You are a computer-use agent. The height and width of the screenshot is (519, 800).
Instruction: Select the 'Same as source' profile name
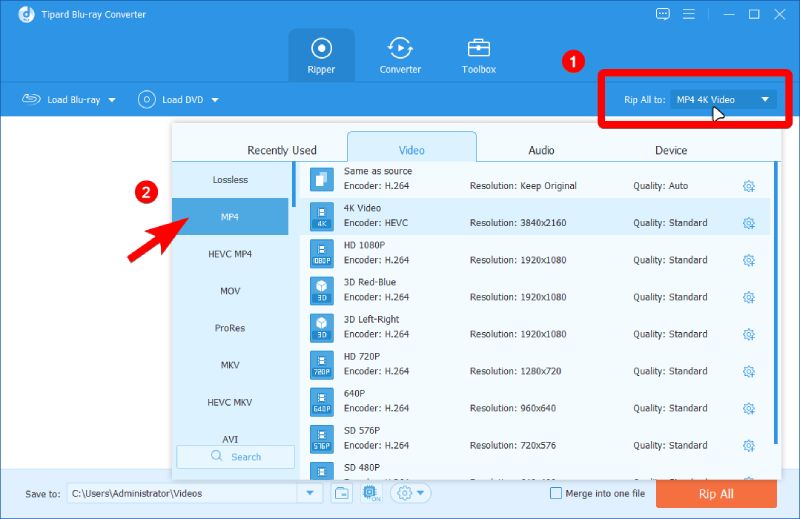pyautogui.click(x=378, y=171)
